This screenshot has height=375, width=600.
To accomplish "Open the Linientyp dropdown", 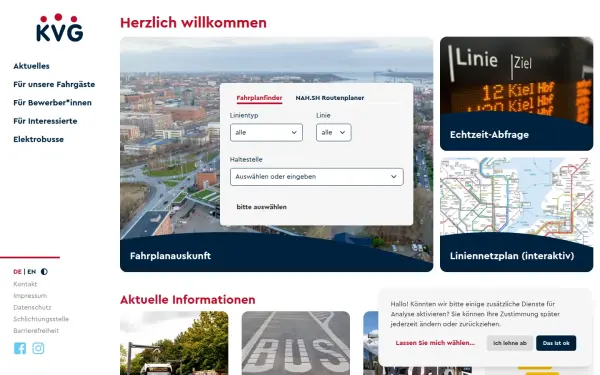I will pos(266,132).
